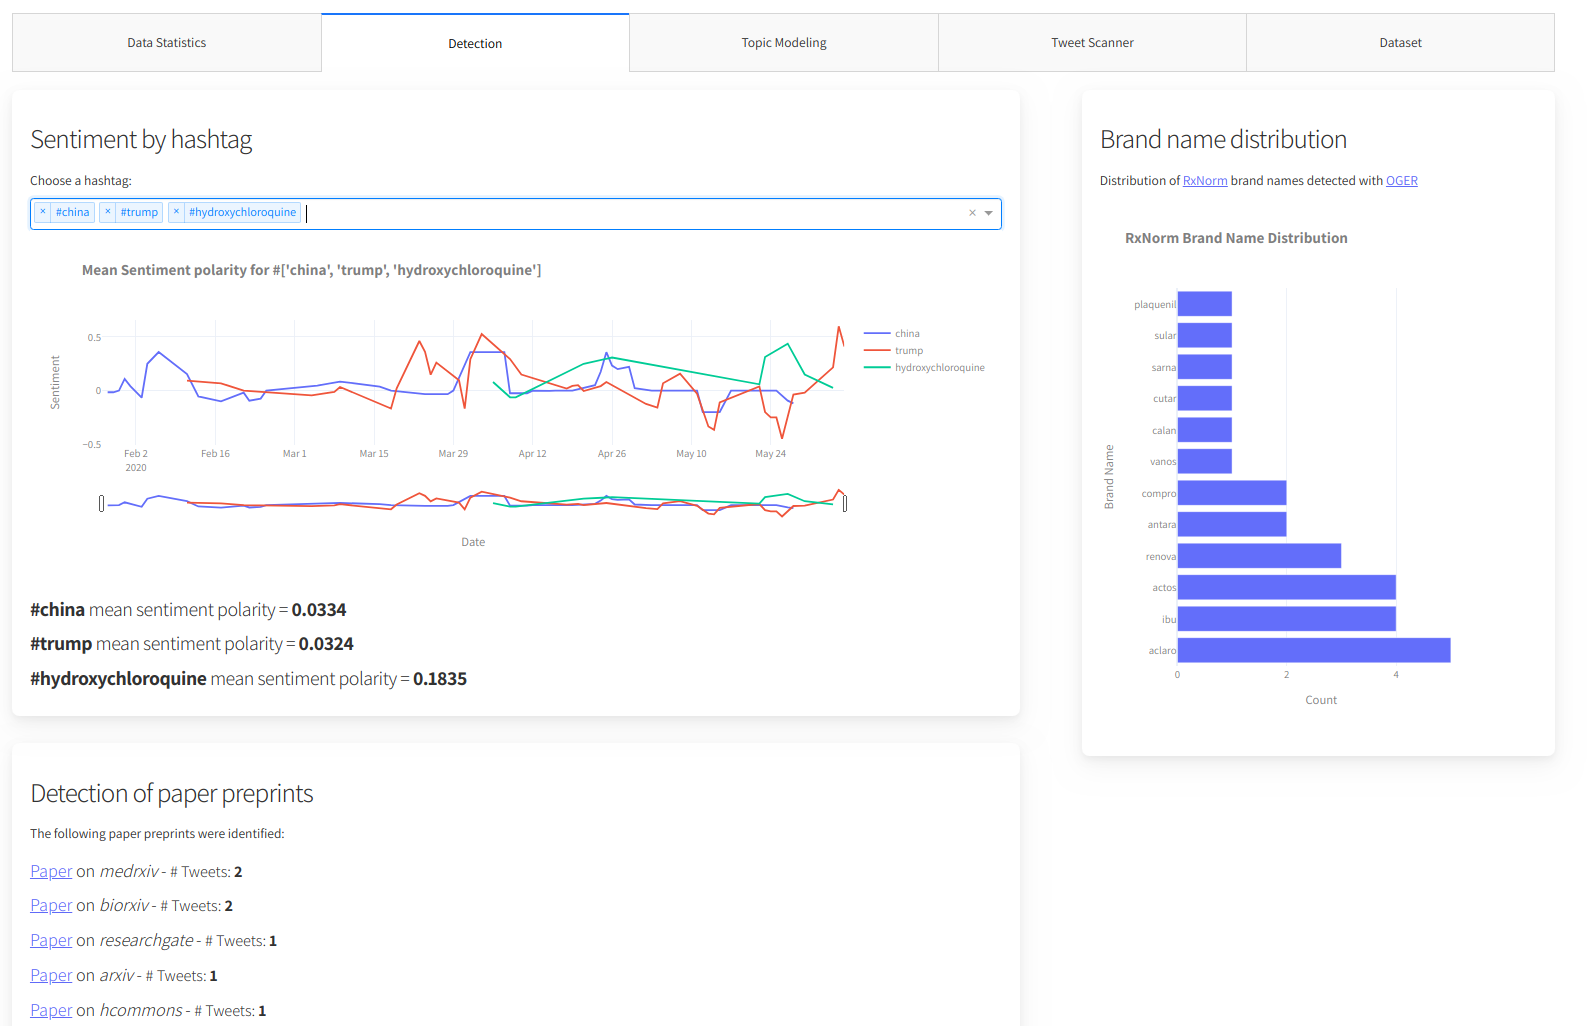
Task: Remove the #hydroxychloroquine hashtag chip
Action: pyautogui.click(x=176, y=212)
